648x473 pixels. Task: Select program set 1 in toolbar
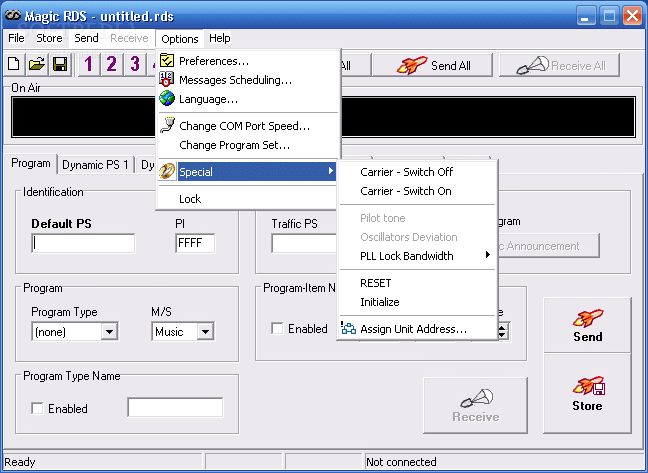pos(88,64)
